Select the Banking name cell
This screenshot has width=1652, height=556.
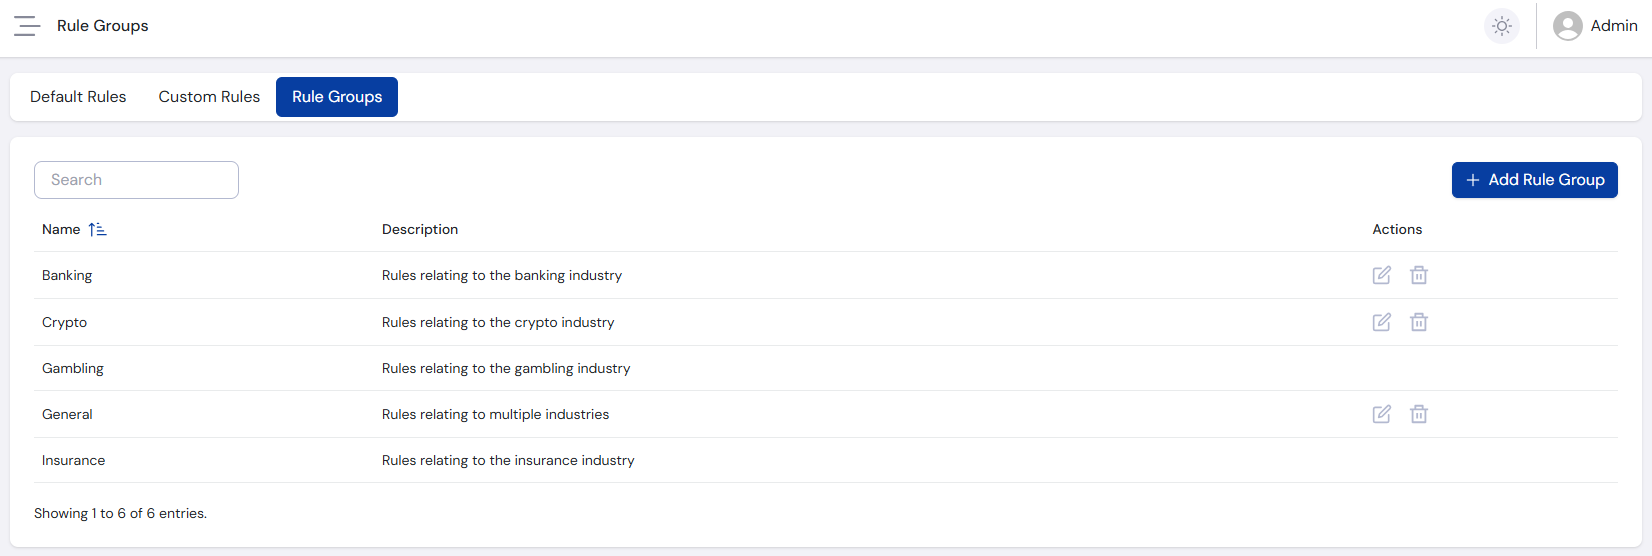click(x=67, y=275)
